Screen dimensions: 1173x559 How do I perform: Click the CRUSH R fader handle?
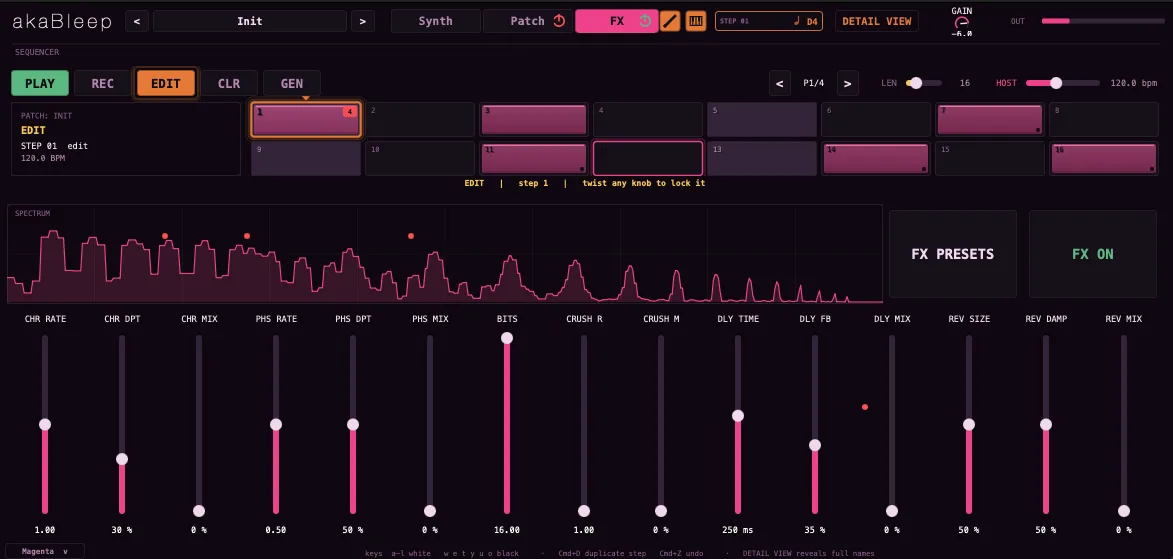(x=584, y=511)
